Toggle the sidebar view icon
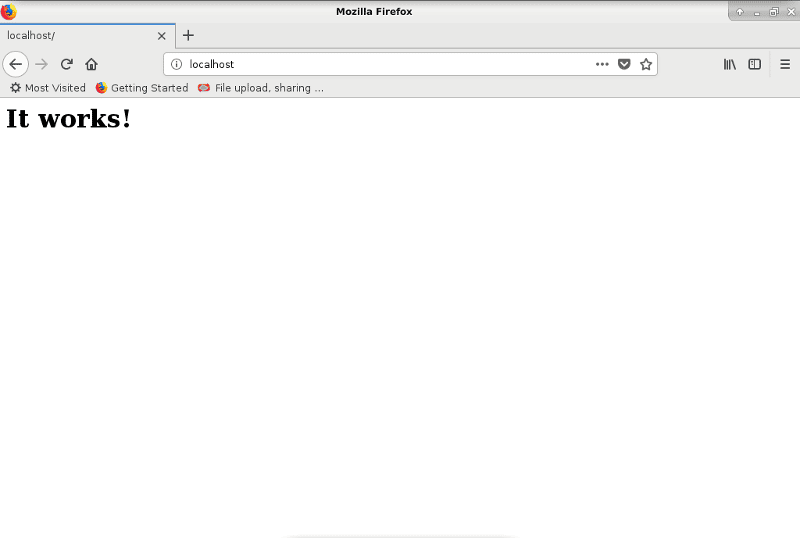 click(x=755, y=64)
